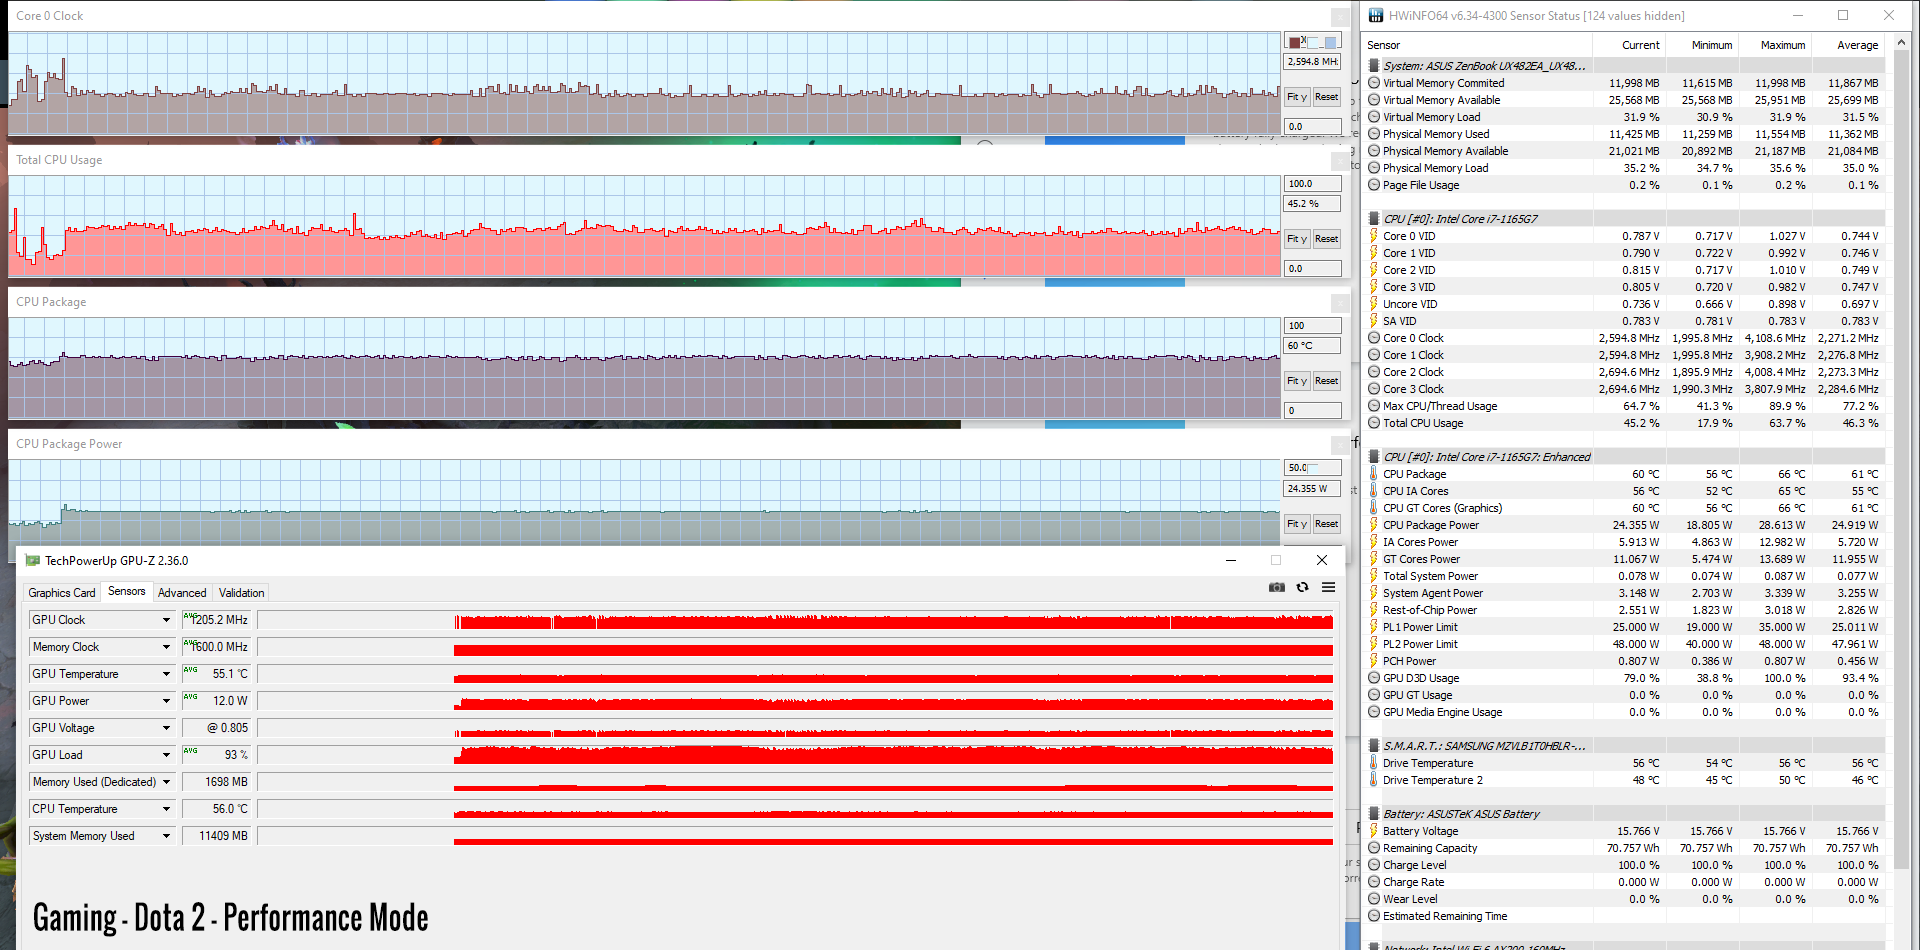This screenshot has height=950, width=1920.
Task: Pick the dark red swatch in Core 0 Clock graph
Action: tap(1295, 42)
